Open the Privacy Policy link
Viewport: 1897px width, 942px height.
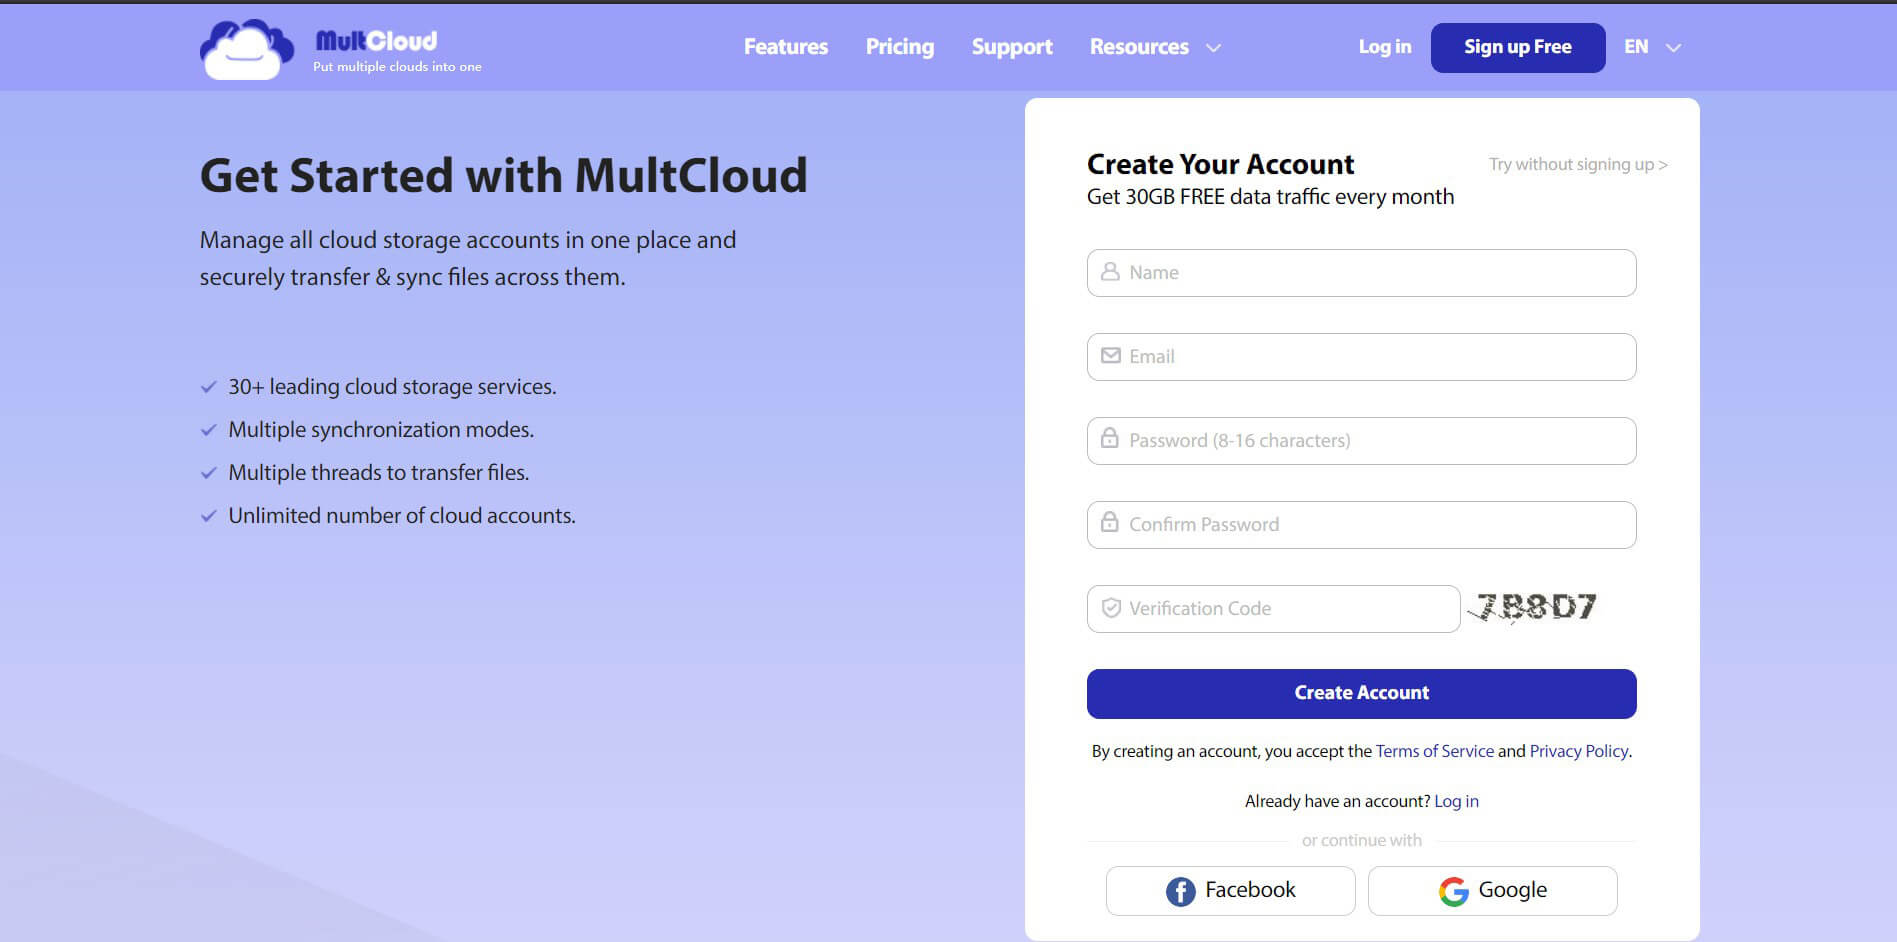click(1578, 751)
